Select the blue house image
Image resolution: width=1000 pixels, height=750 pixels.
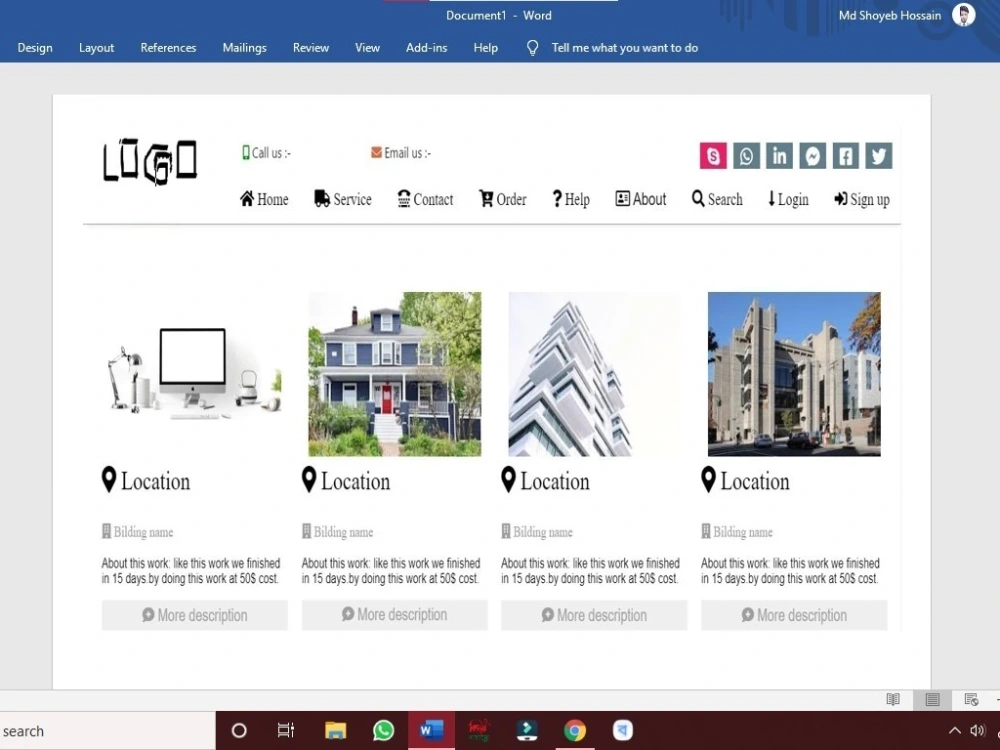395,374
